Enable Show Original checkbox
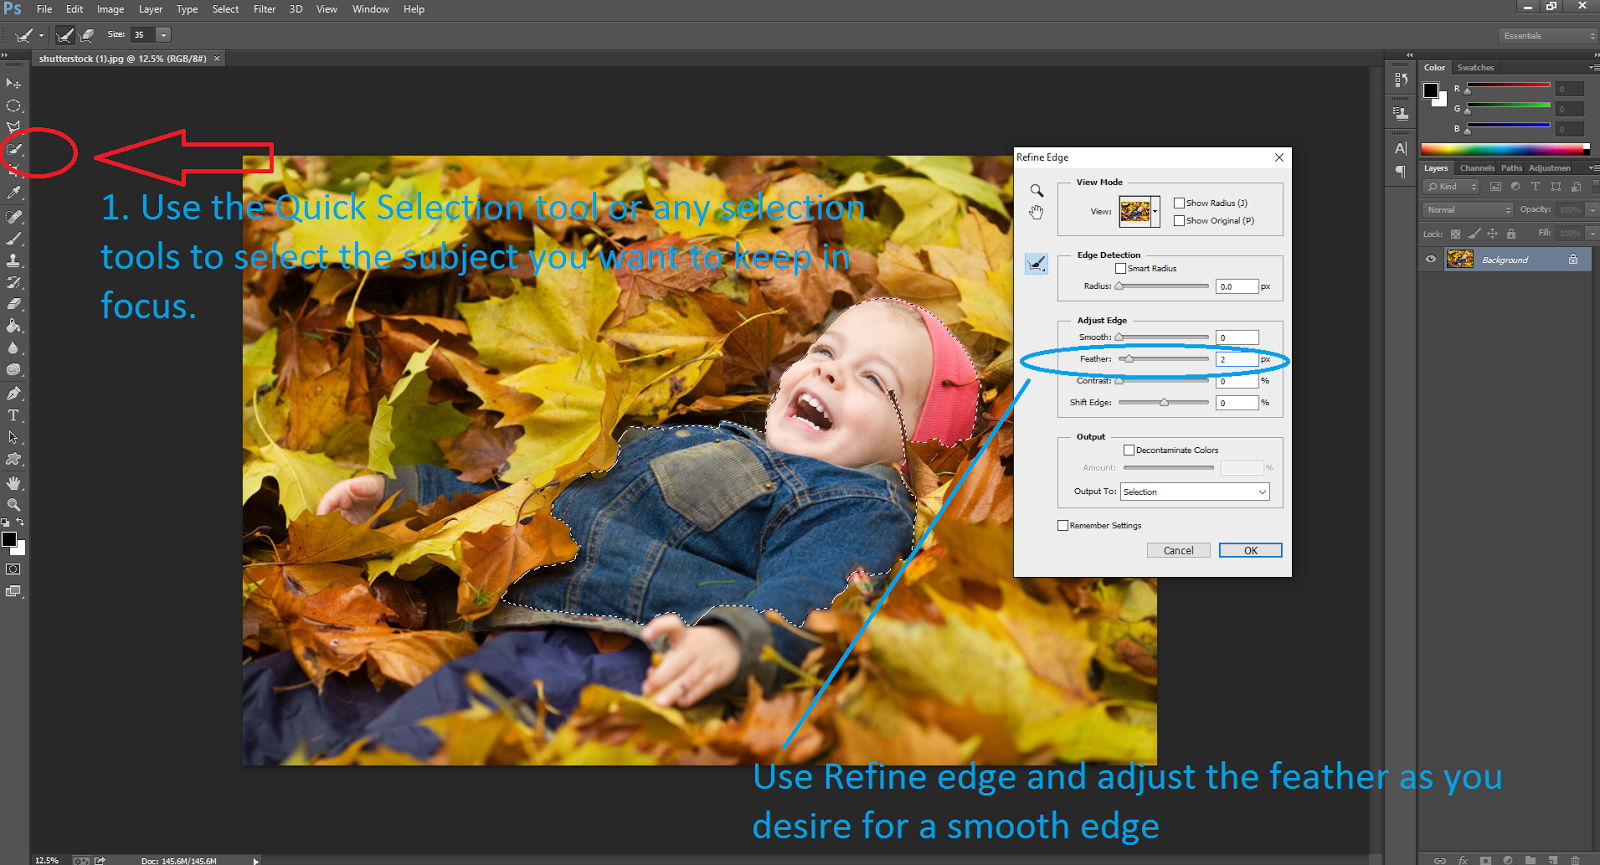 (x=1179, y=221)
